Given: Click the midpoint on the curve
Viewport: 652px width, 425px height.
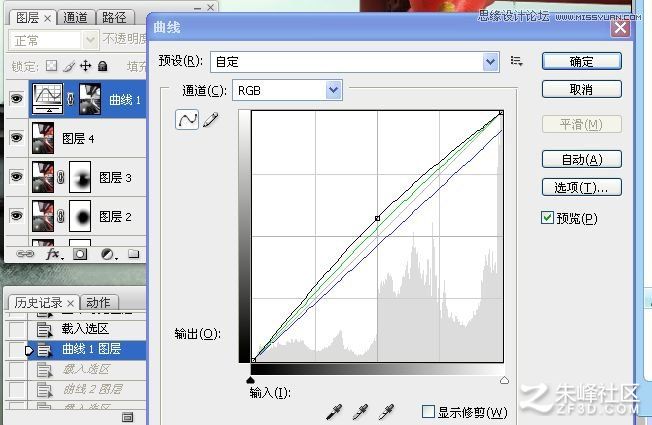Looking at the screenshot, I should pos(377,218).
